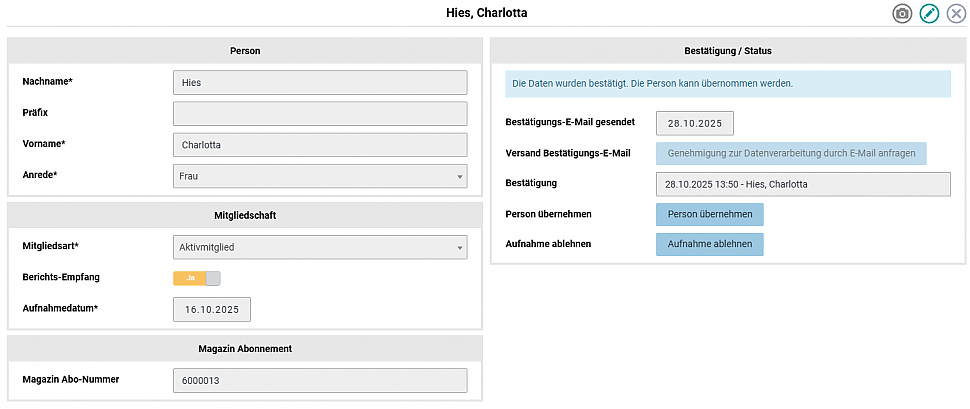This screenshot has width=970, height=409.
Task: Click into the Nachname field
Action: pyautogui.click(x=320, y=82)
